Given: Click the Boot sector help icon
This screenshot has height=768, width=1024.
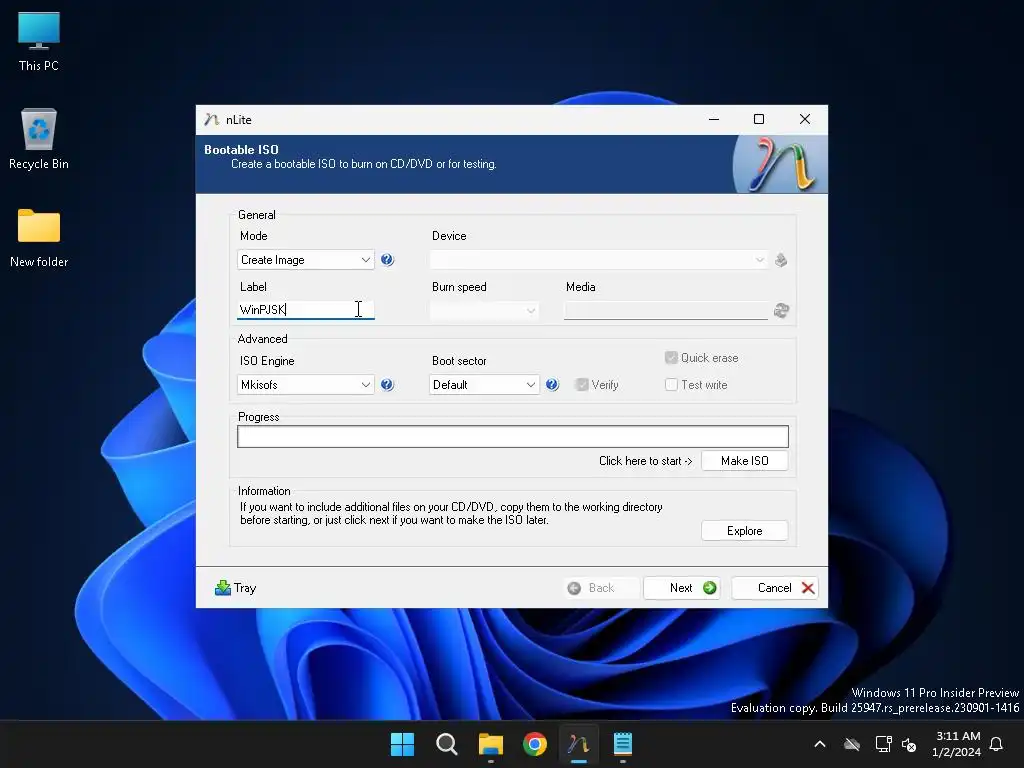Looking at the screenshot, I should point(552,385).
